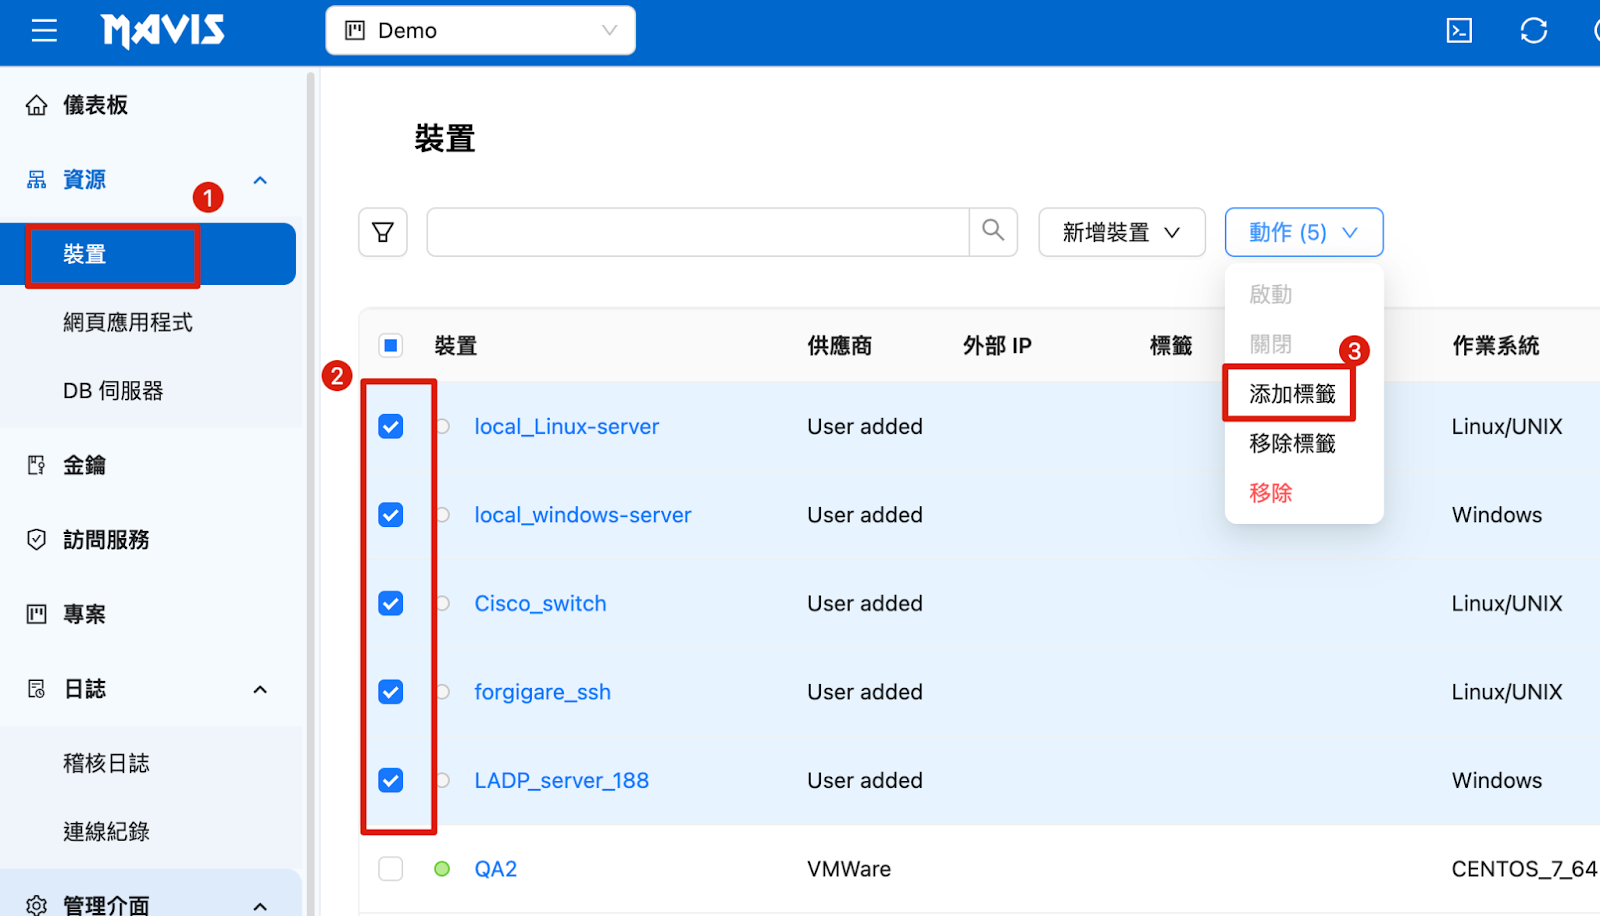Choose 移除標籤 in the action menu

click(1292, 443)
